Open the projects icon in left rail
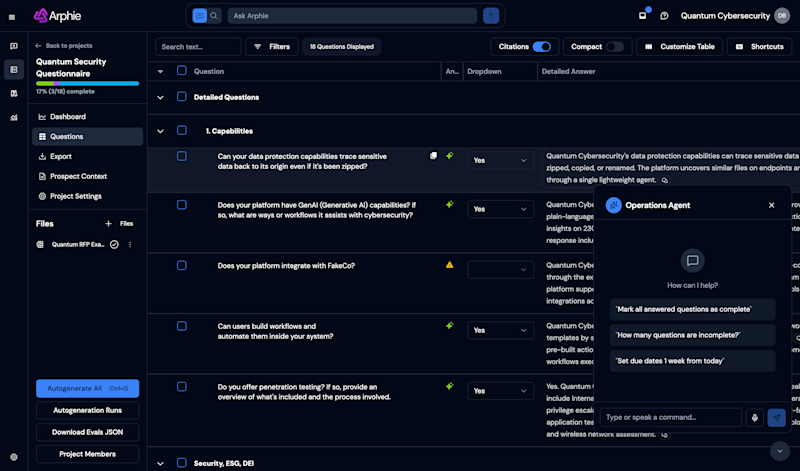 tap(14, 69)
